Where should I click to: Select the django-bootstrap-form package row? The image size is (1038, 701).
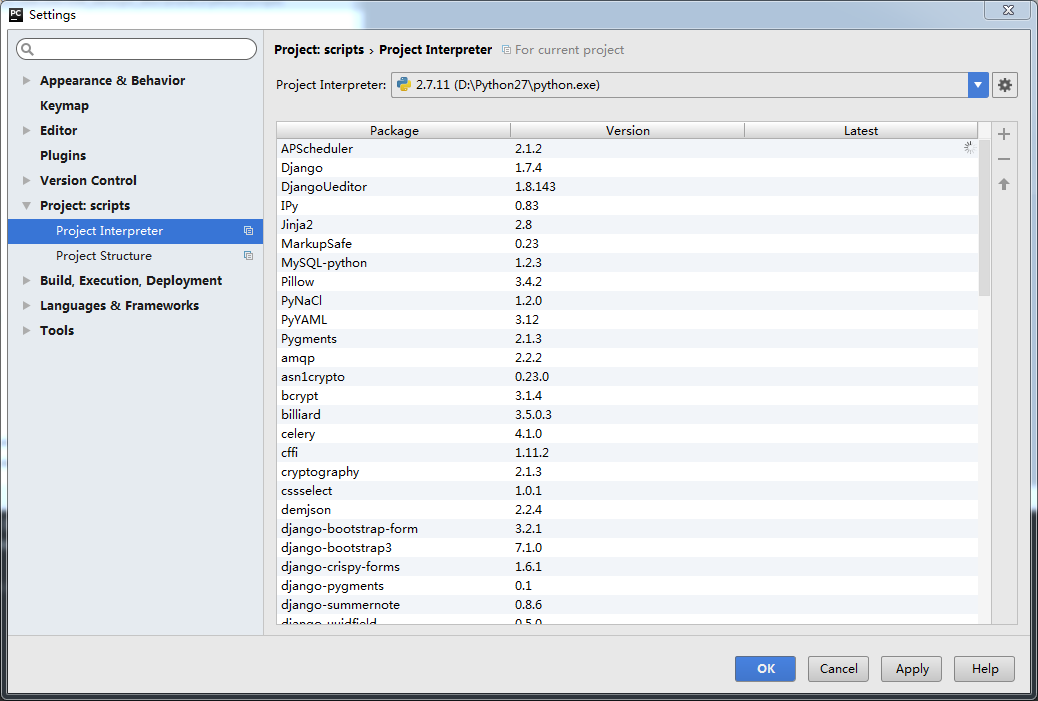[627, 529]
